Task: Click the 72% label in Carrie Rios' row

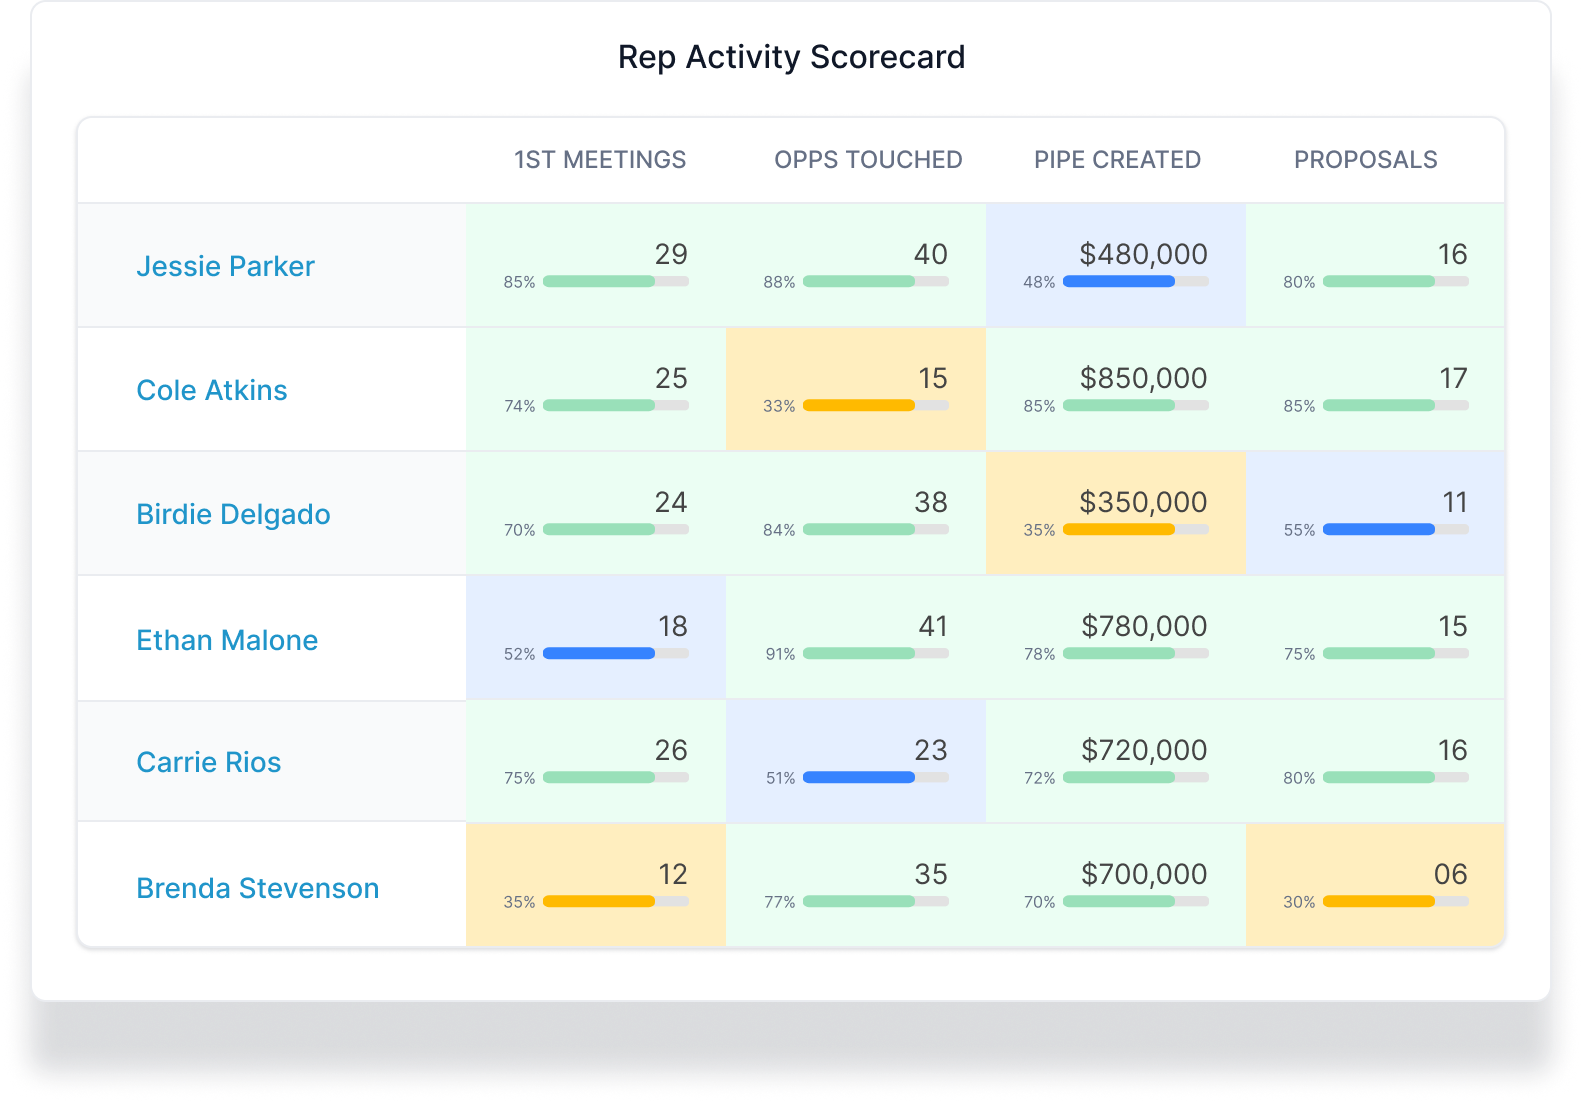Action: pyautogui.click(x=1039, y=778)
